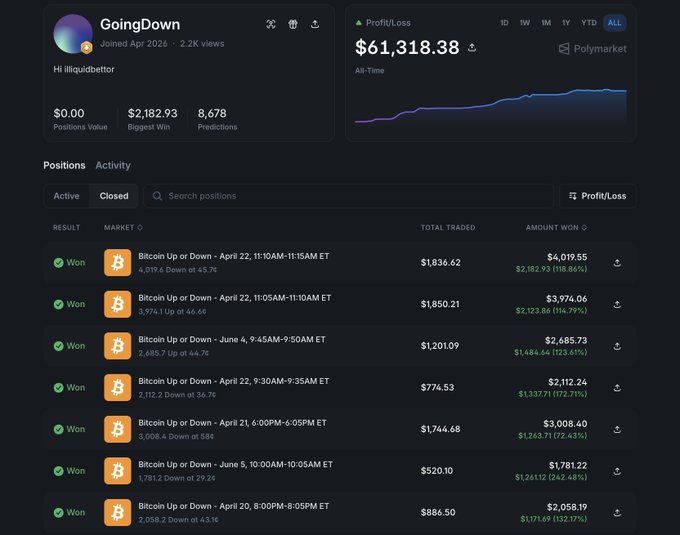Image resolution: width=680 pixels, height=535 pixels.
Task: Switch to the Activity tab
Action: pos(113,165)
